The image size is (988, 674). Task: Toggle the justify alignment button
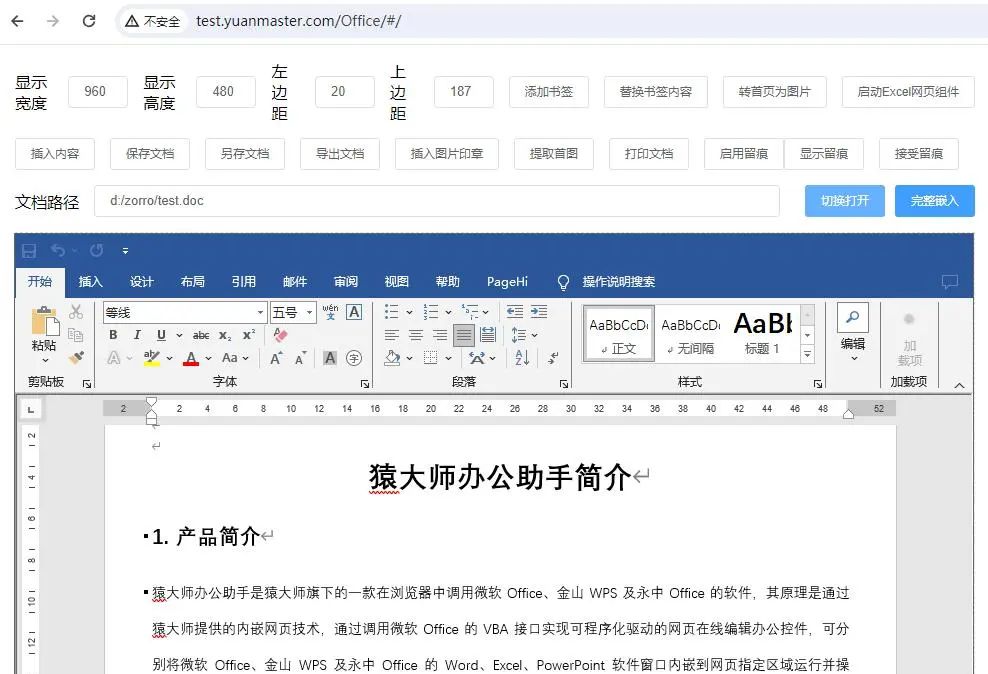coord(464,335)
